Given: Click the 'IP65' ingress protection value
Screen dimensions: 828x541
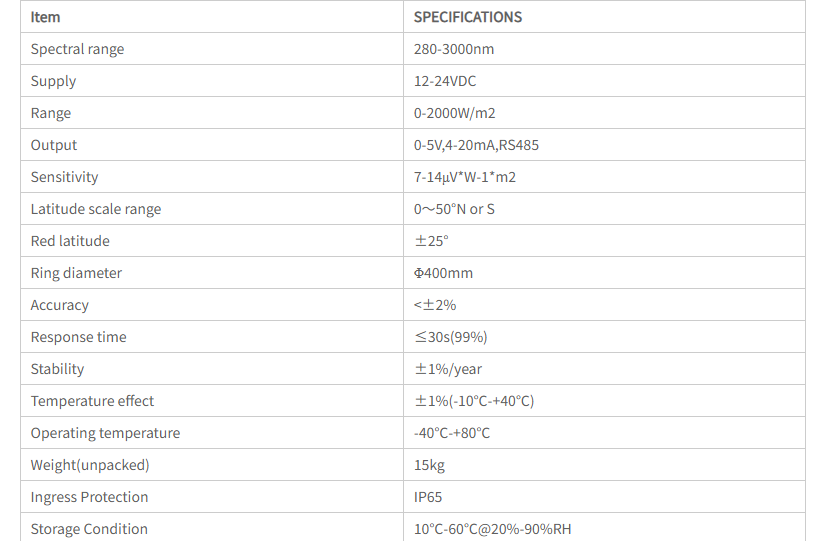Looking at the screenshot, I should (428, 497).
